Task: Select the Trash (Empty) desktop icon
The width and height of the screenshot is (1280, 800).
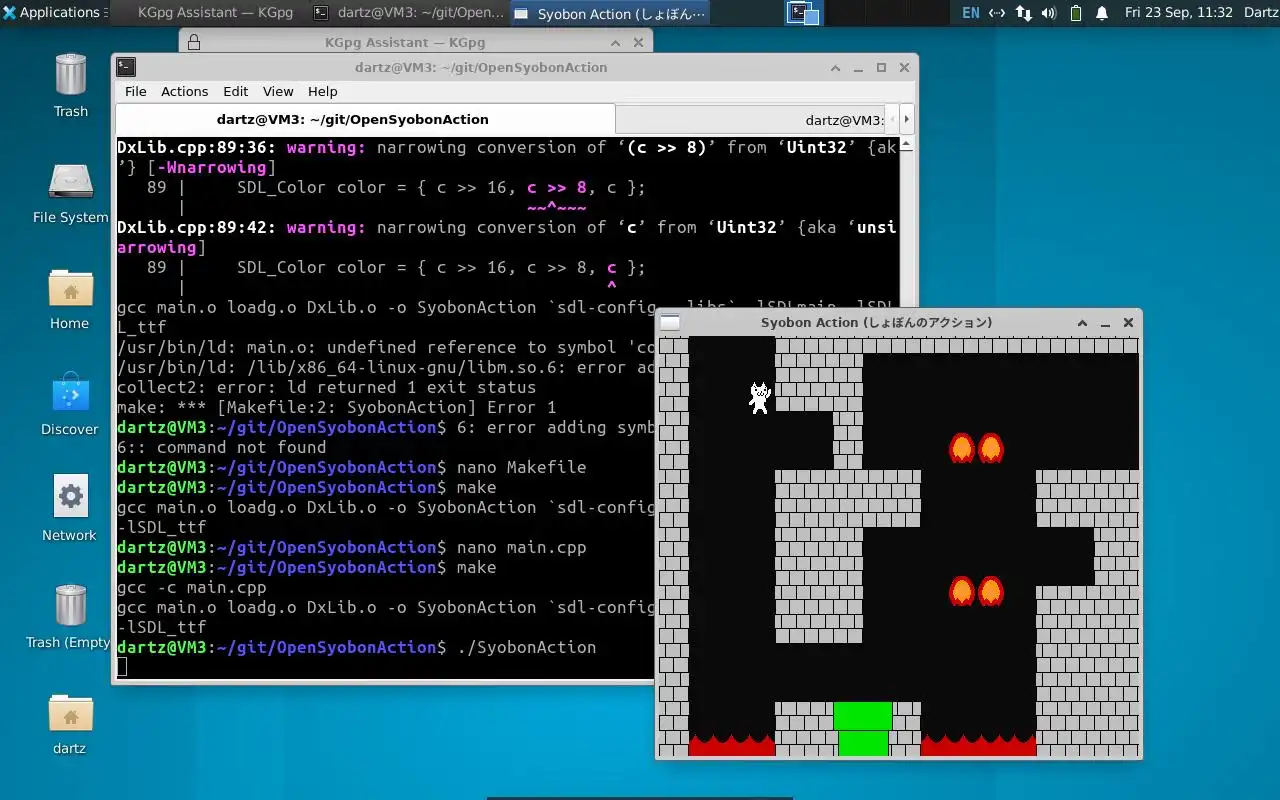Action: [x=70, y=616]
